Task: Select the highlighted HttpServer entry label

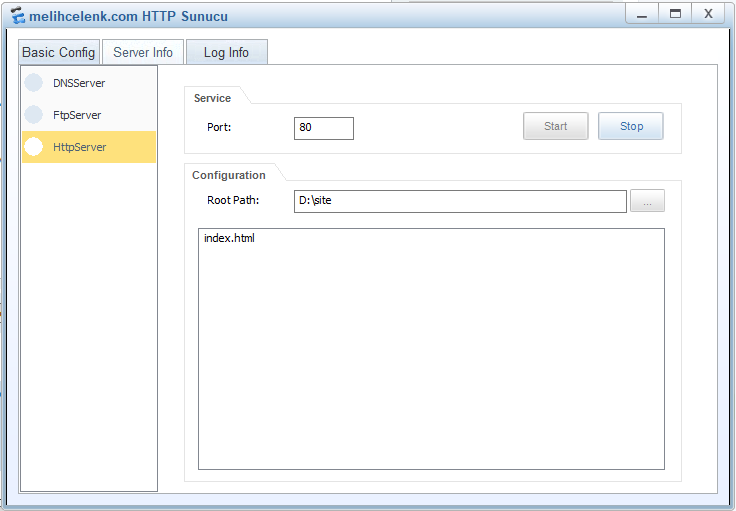Action: 80,147
